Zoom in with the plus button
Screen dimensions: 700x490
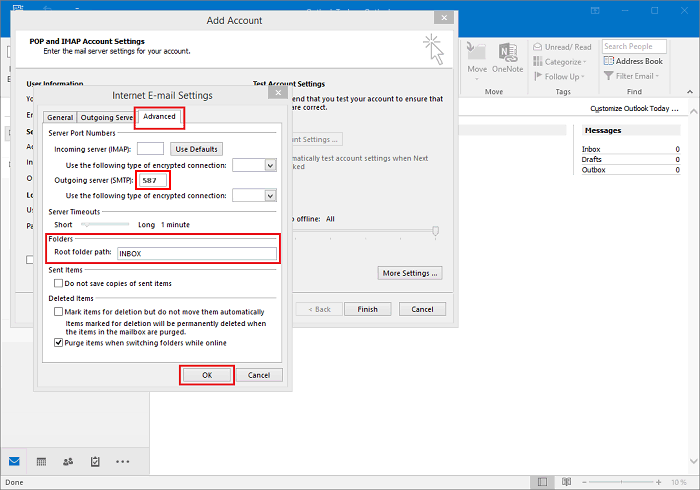pos(658,482)
